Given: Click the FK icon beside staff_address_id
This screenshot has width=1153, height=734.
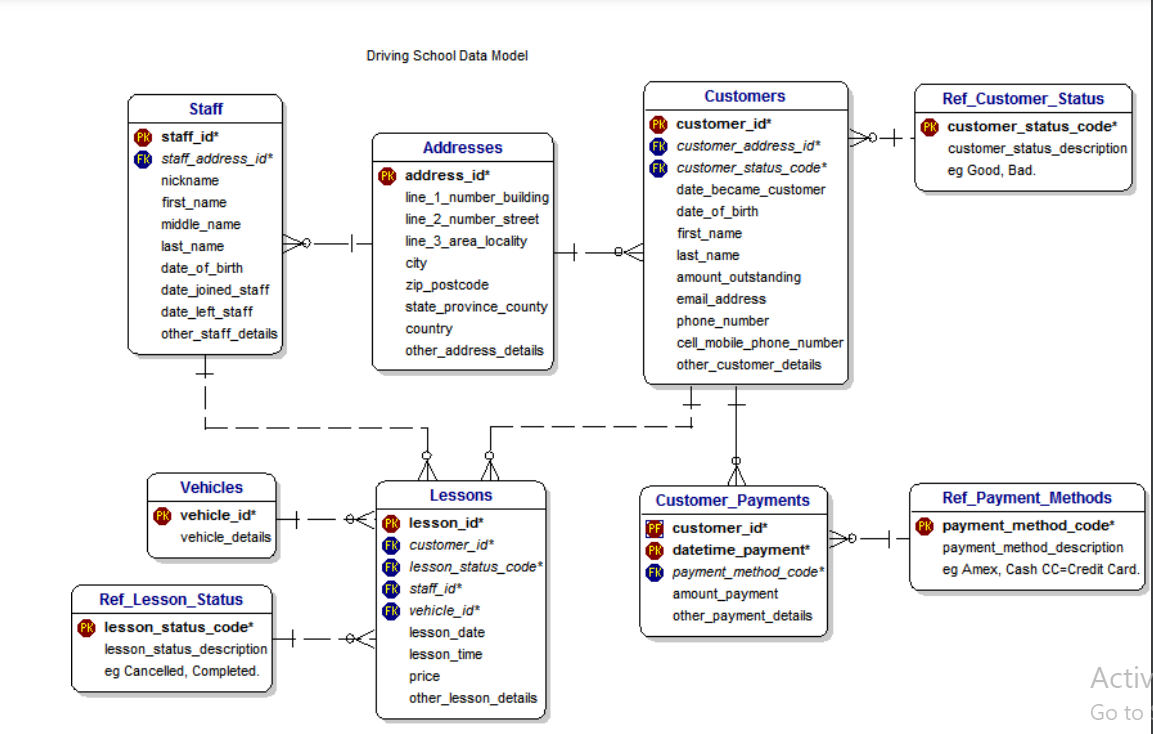Looking at the screenshot, I should click(x=143, y=158).
